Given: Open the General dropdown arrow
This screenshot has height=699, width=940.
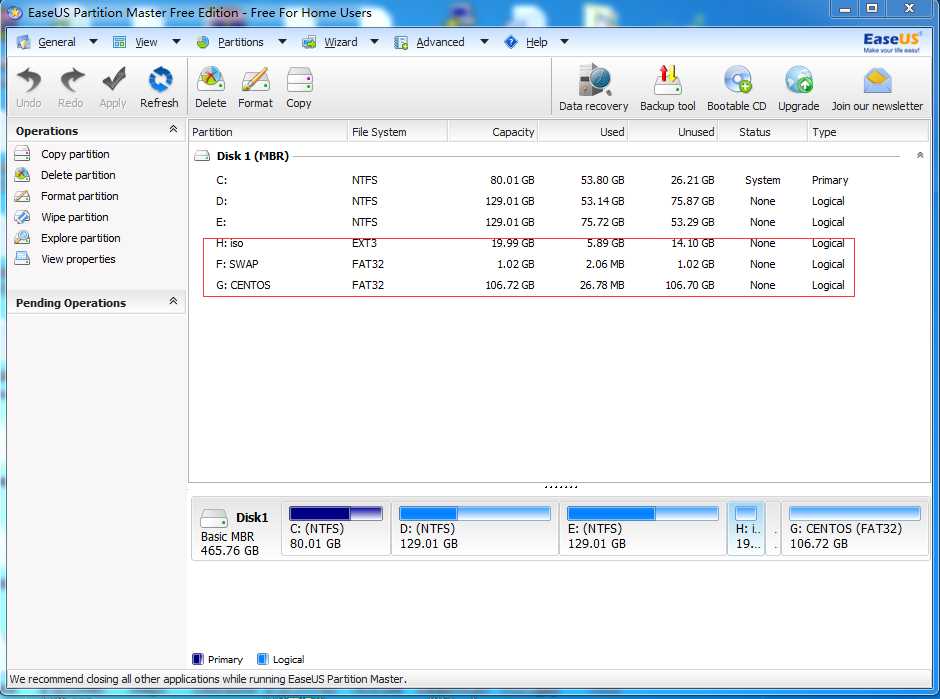Looking at the screenshot, I should pyautogui.click(x=93, y=42).
